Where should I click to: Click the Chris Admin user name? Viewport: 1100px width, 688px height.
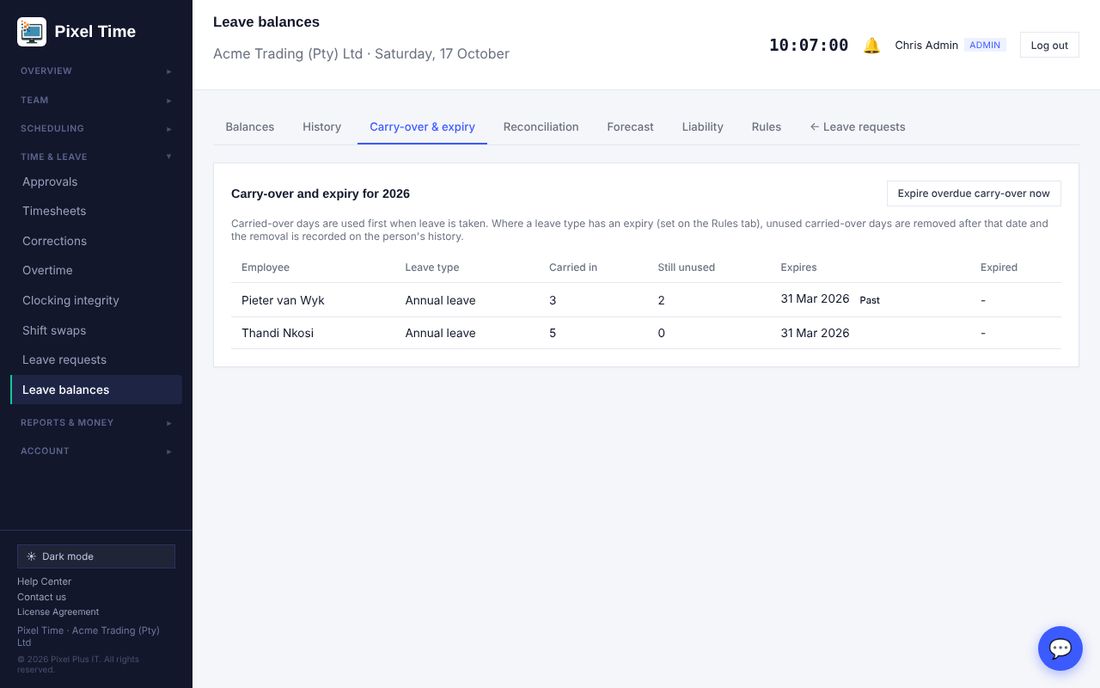tap(926, 46)
